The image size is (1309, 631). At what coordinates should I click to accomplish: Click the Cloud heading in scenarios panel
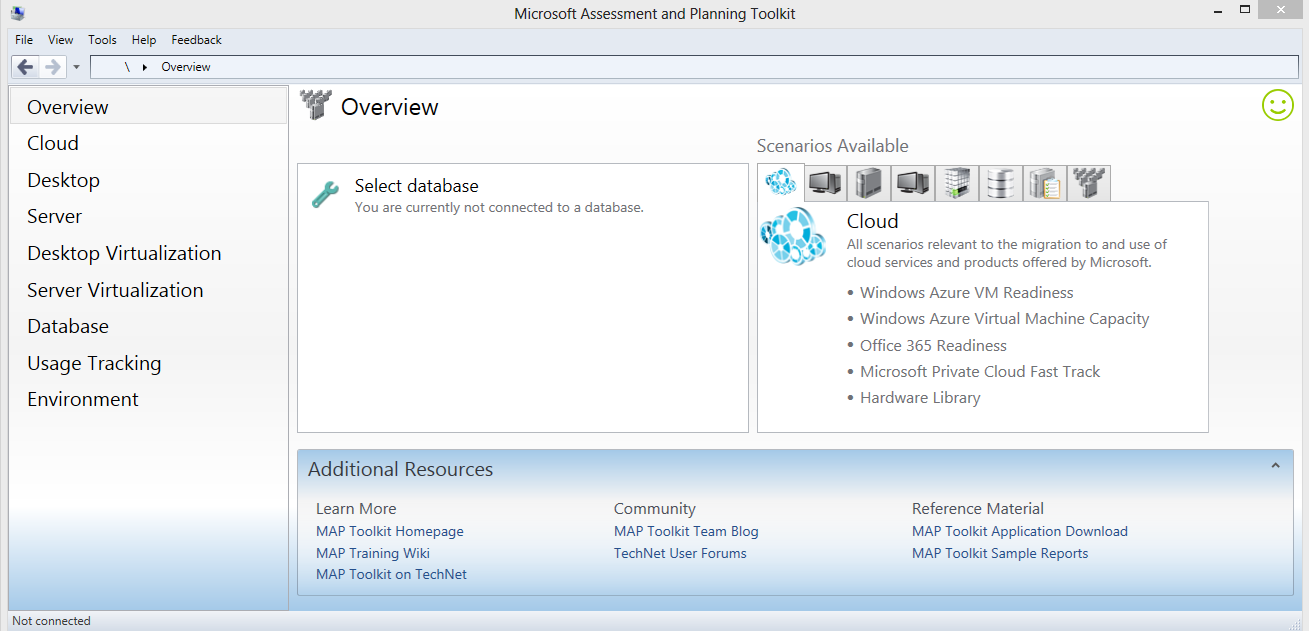(x=873, y=221)
